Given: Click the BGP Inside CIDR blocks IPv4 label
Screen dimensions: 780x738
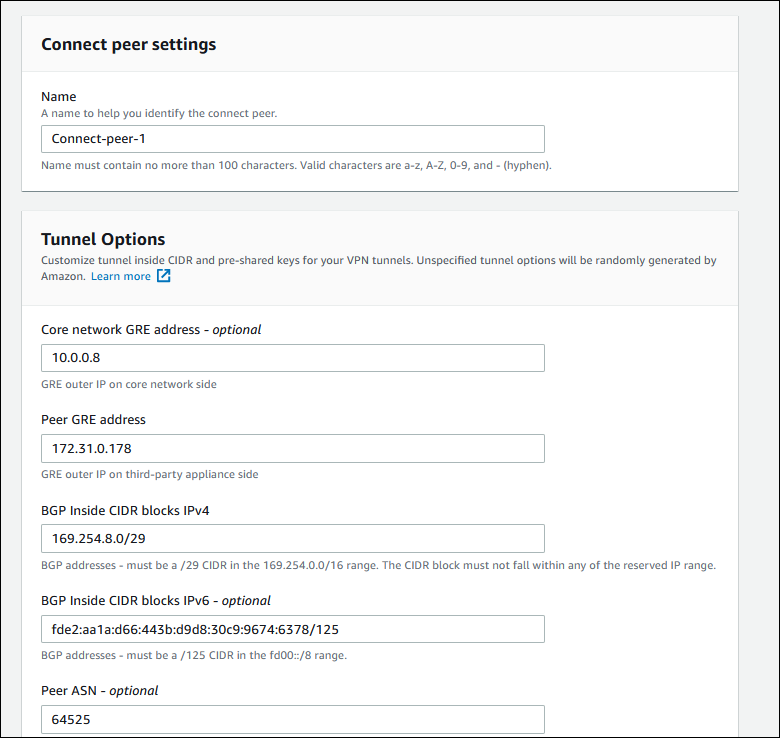Looking at the screenshot, I should click(x=125, y=510).
